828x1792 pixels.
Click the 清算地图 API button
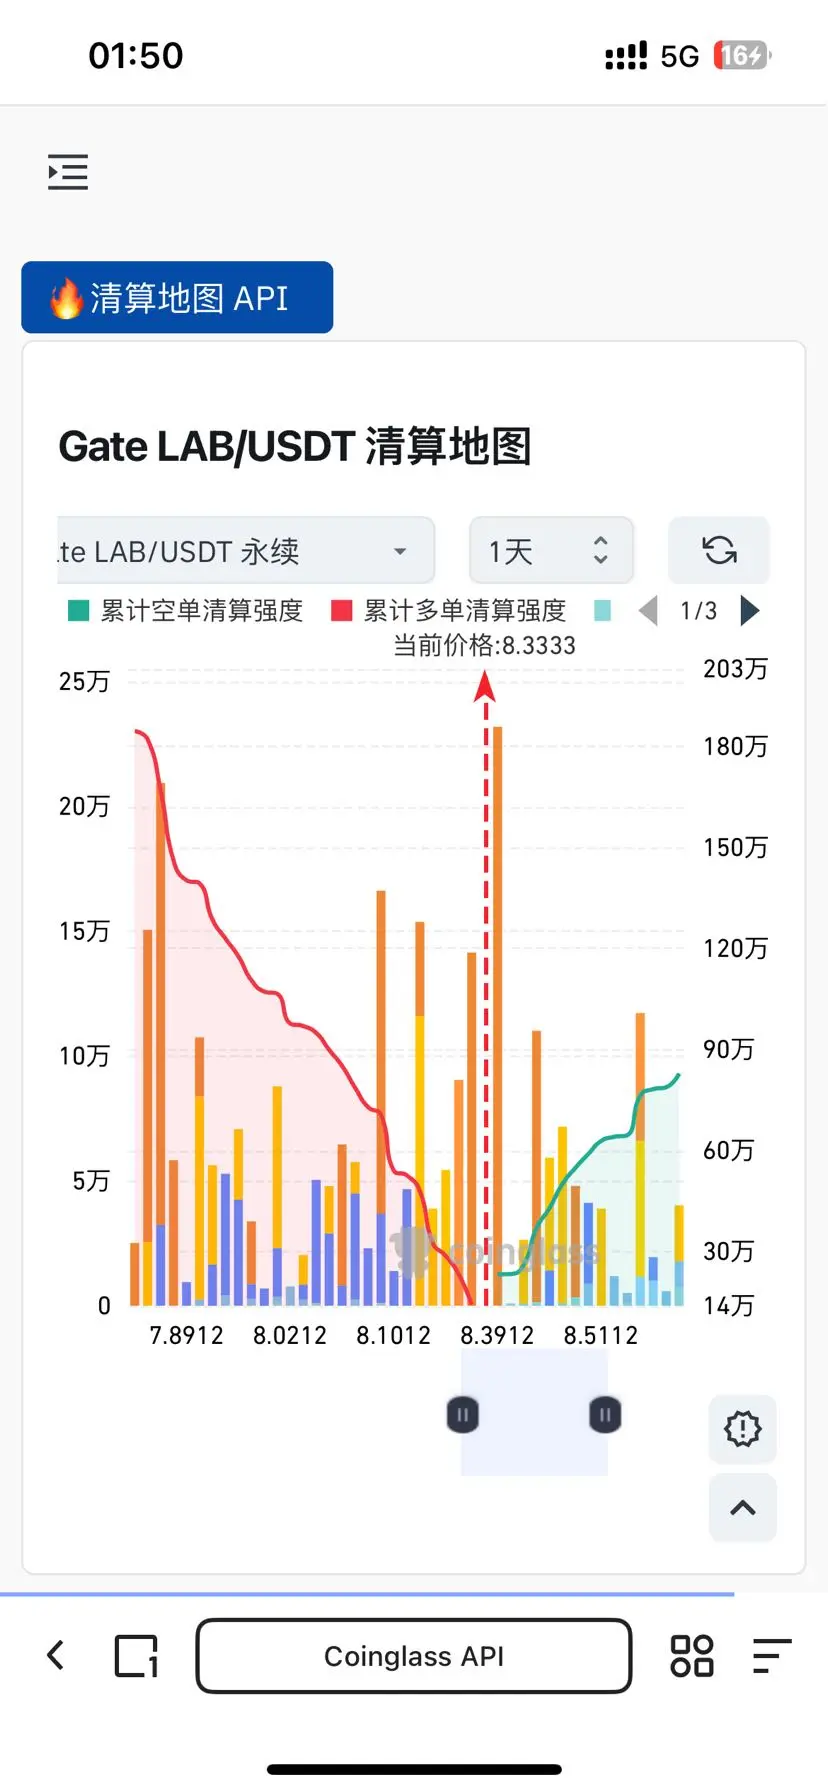177,297
